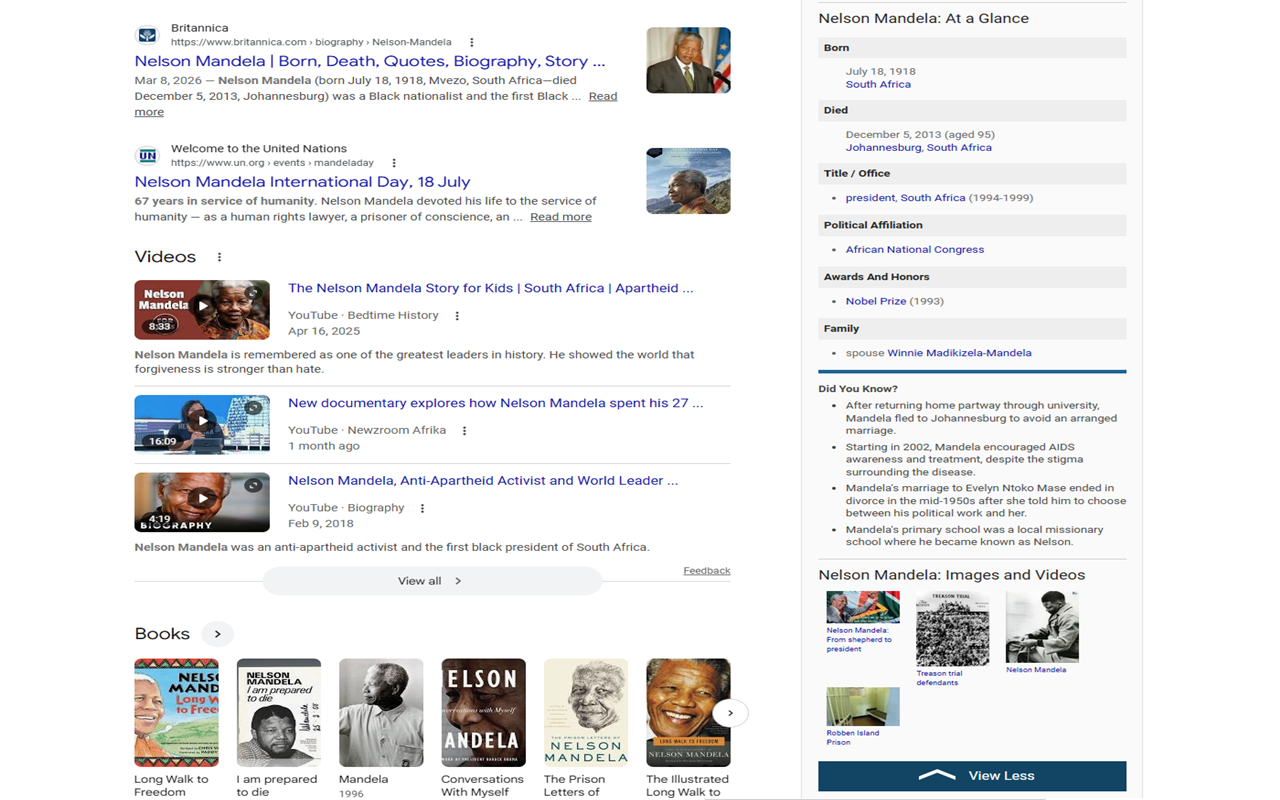Image resolution: width=1280 pixels, height=800 pixels.
Task: Open Nelson Mandela International Day result
Action: (302, 182)
